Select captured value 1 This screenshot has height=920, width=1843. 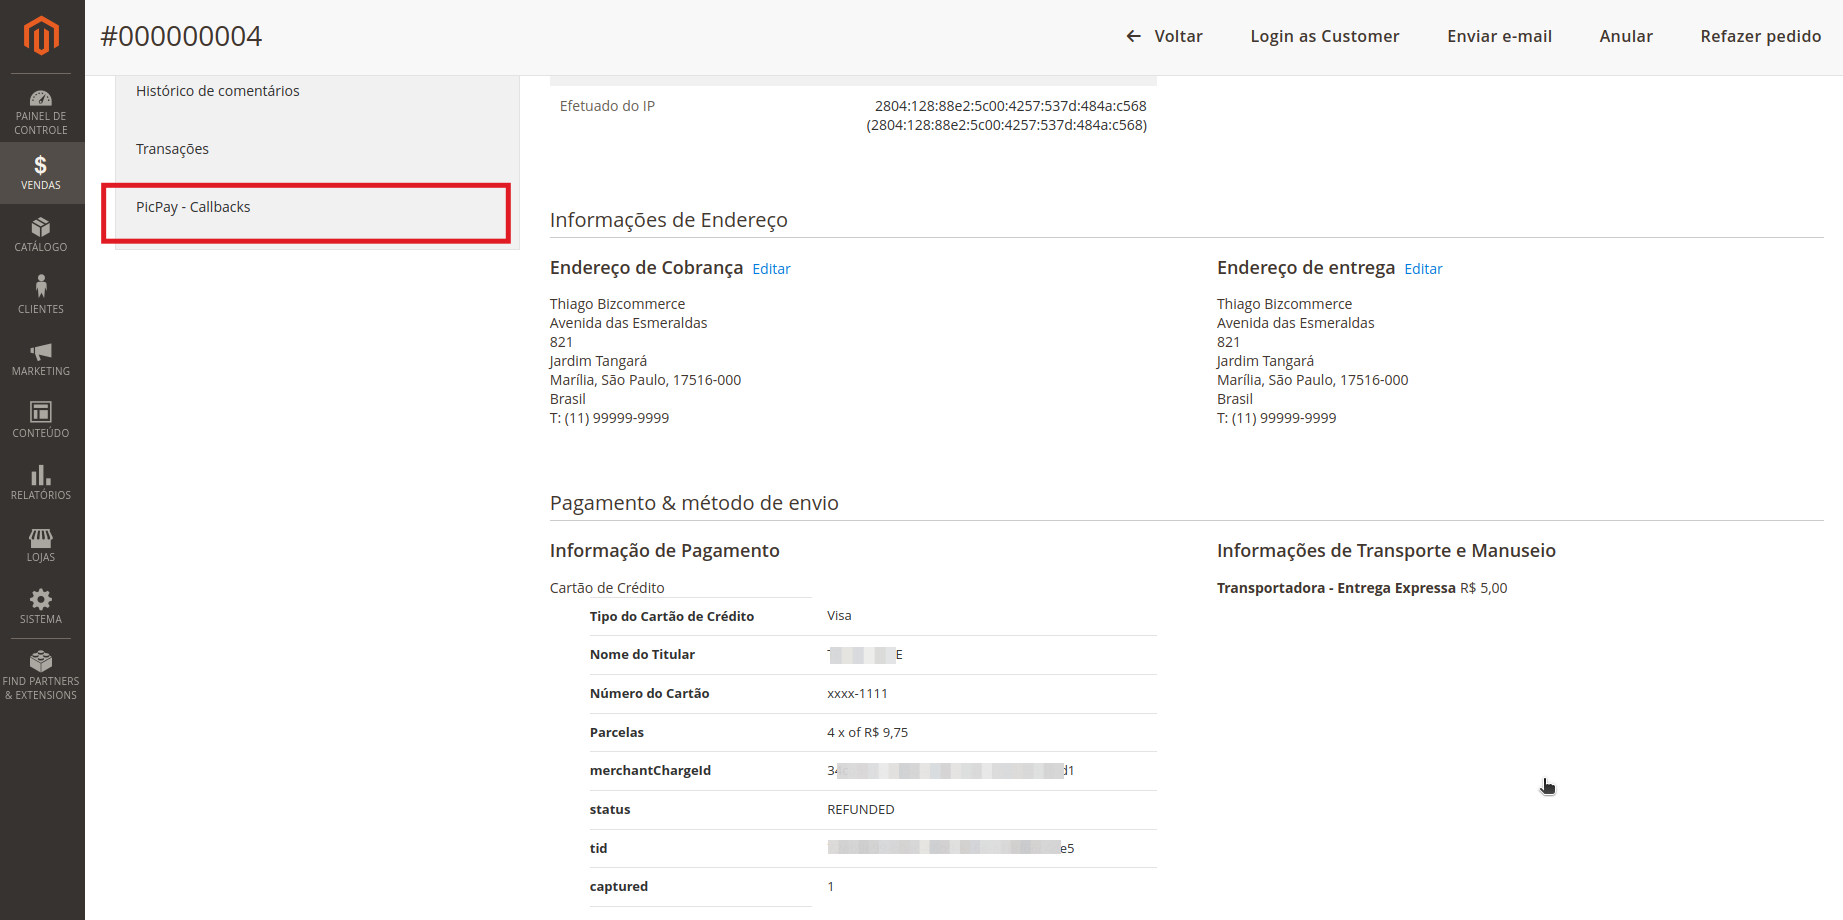pos(830,886)
